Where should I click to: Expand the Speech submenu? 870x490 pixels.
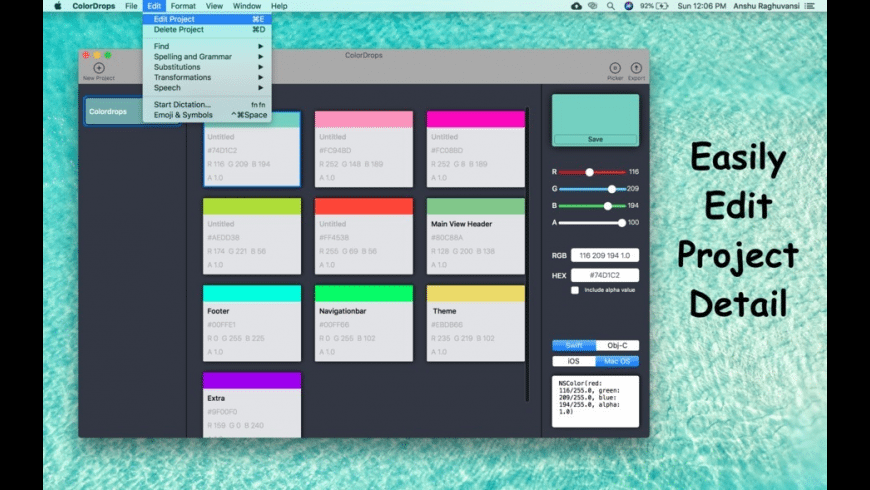(x=207, y=88)
